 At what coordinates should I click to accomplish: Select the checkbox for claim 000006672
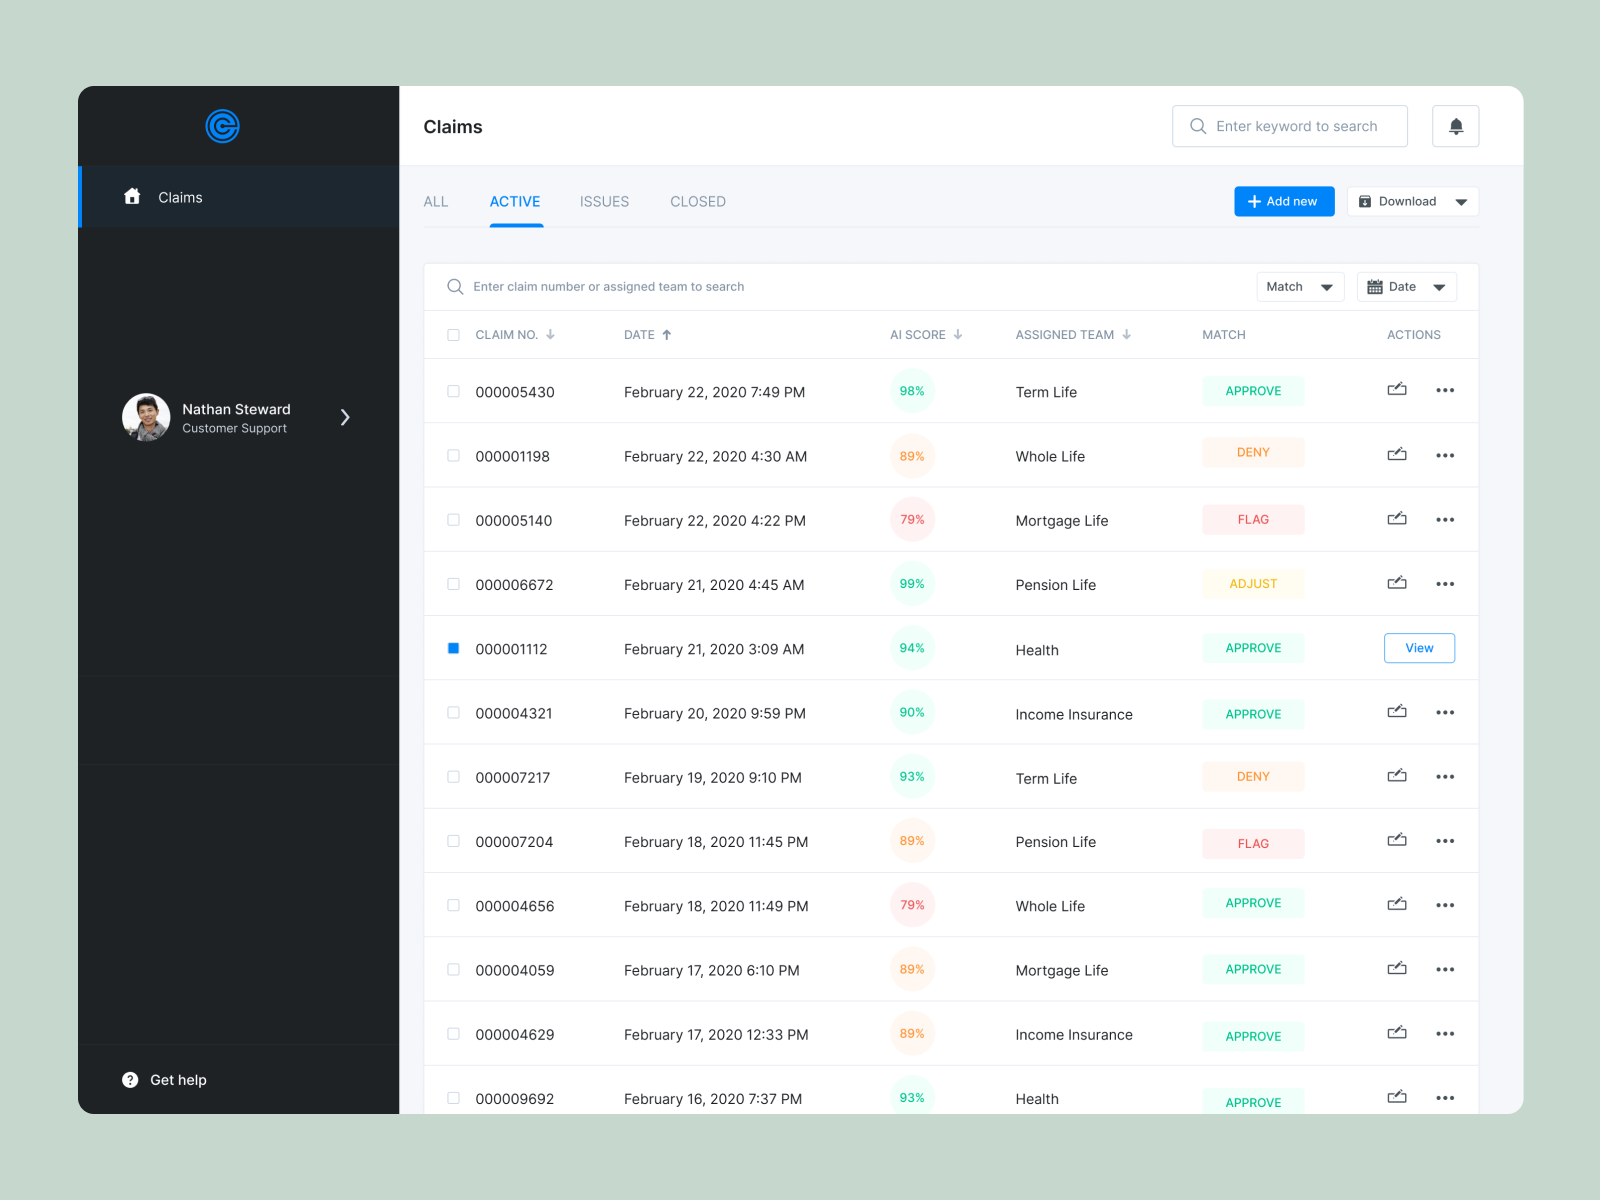tap(453, 584)
